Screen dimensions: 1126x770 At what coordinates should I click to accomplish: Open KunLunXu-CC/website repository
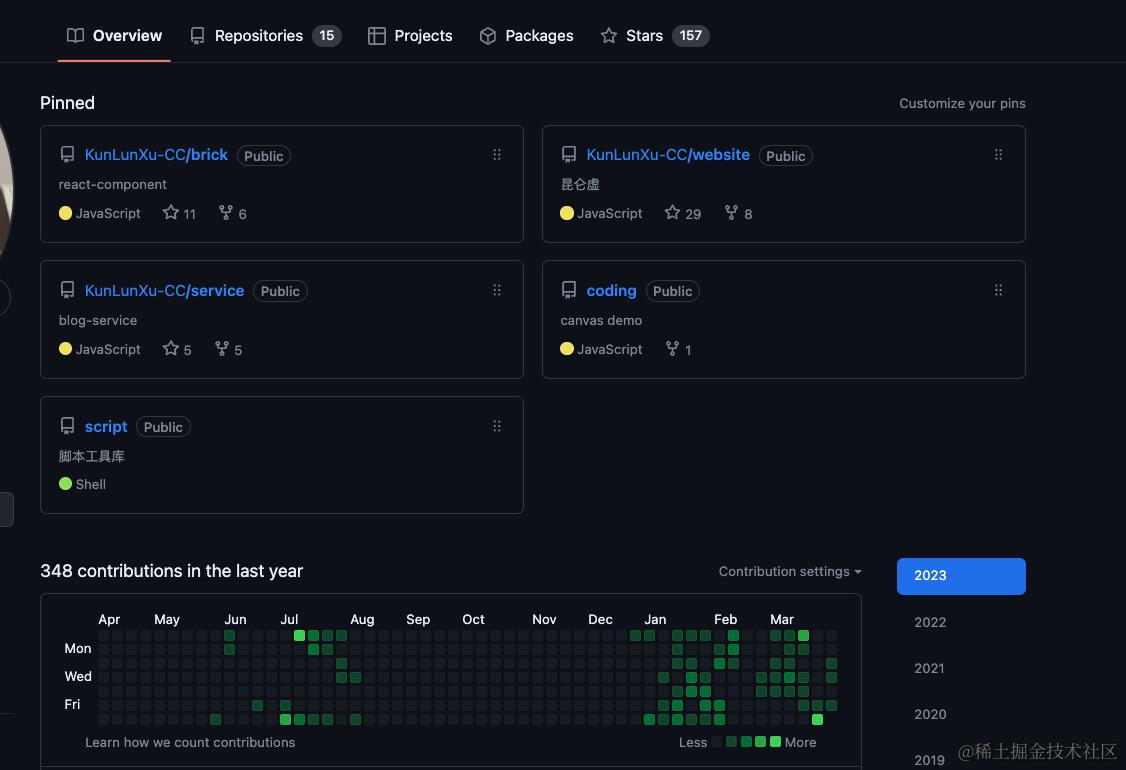(x=668, y=155)
